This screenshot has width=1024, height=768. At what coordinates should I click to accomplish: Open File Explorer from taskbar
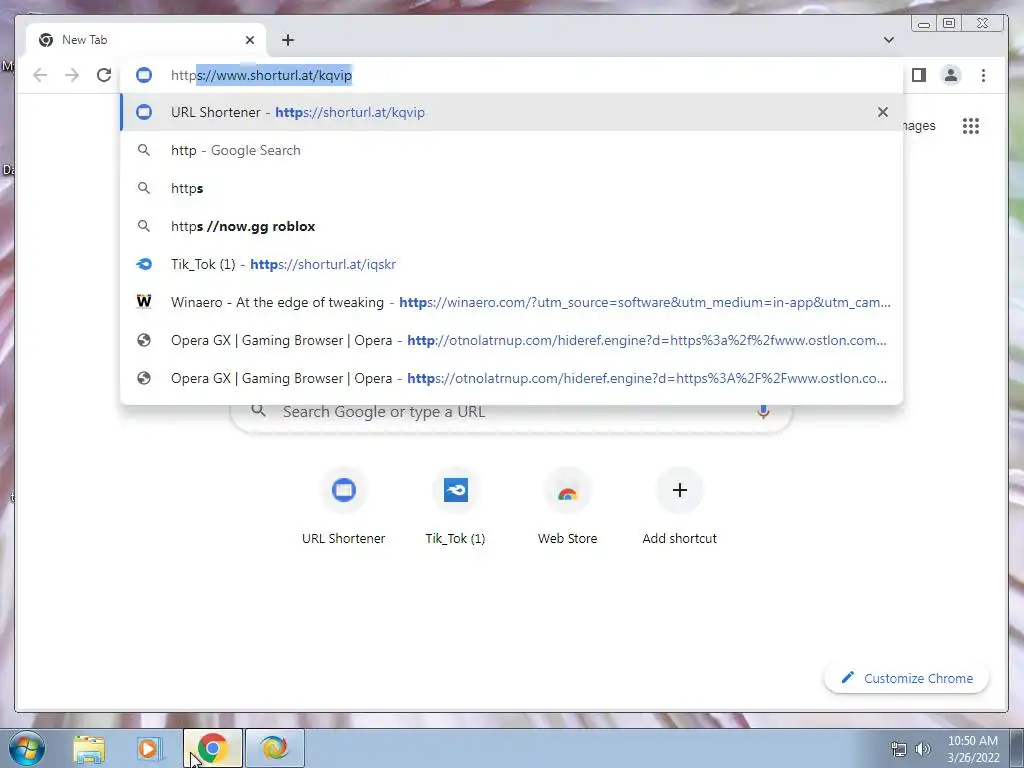[x=89, y=748]
